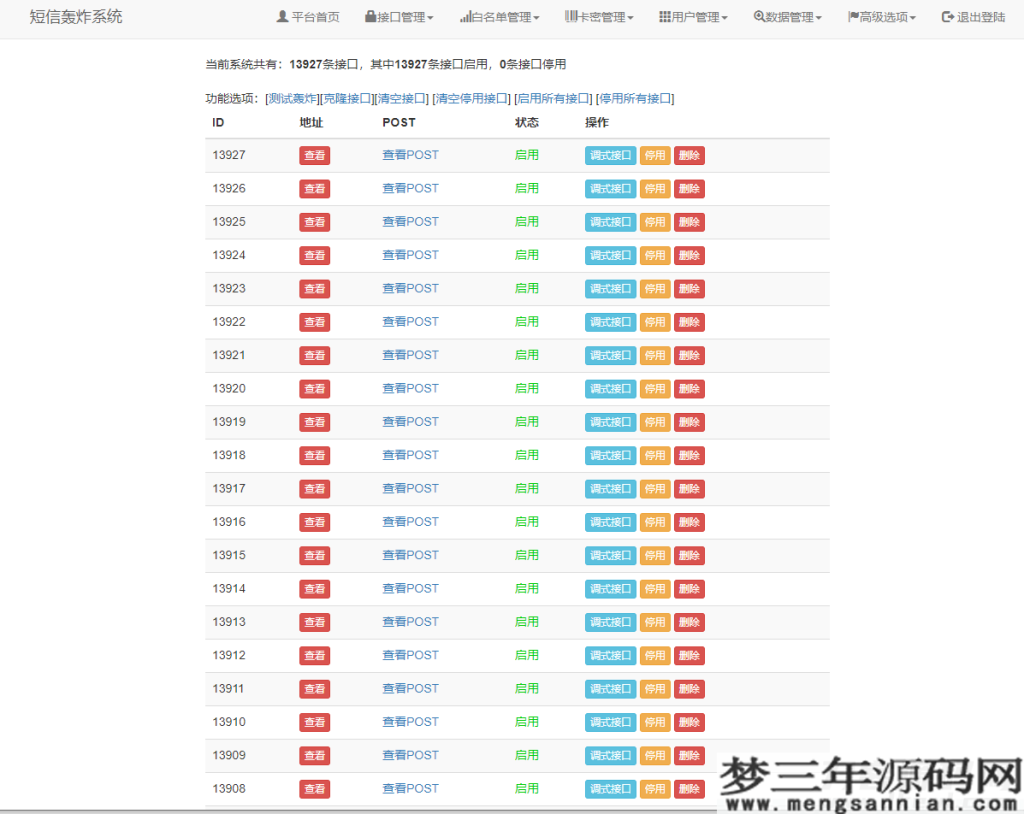This screenshot has width=1024, height=814.
Task: Click the 测试轰炸 link in 功能选项
Action: click(290, 99)
